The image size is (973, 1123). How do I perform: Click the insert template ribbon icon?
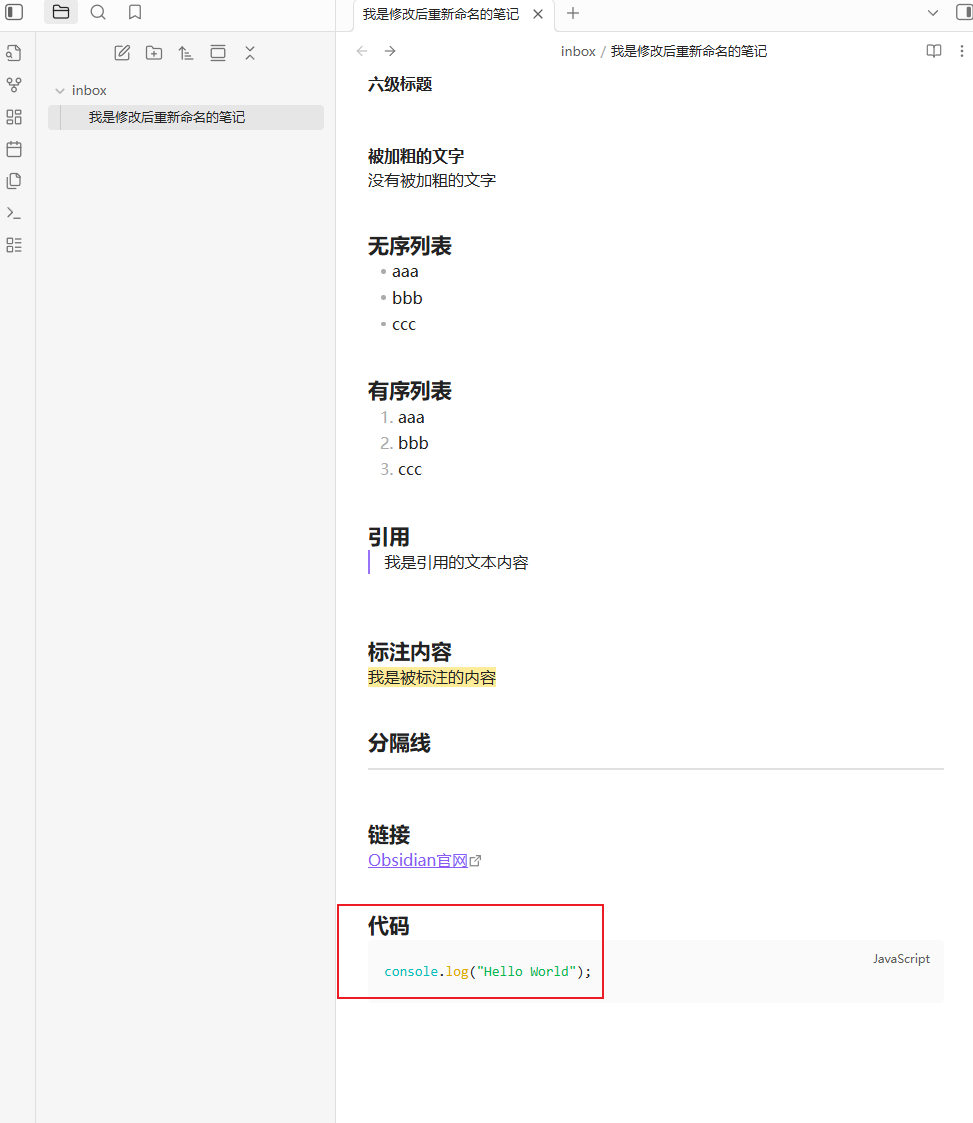pos(14,181)
